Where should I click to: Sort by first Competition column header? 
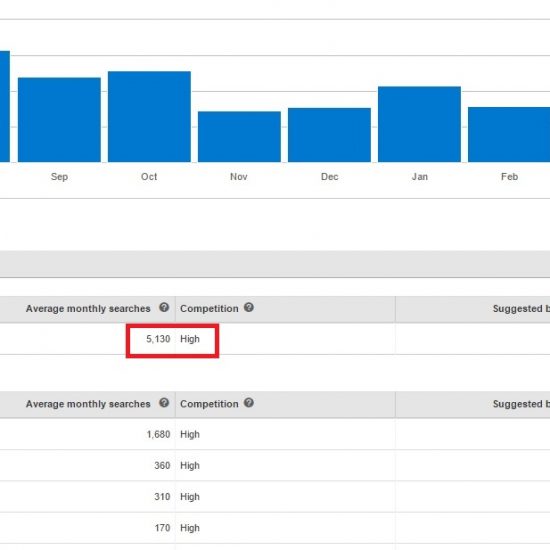coord(209,309)
